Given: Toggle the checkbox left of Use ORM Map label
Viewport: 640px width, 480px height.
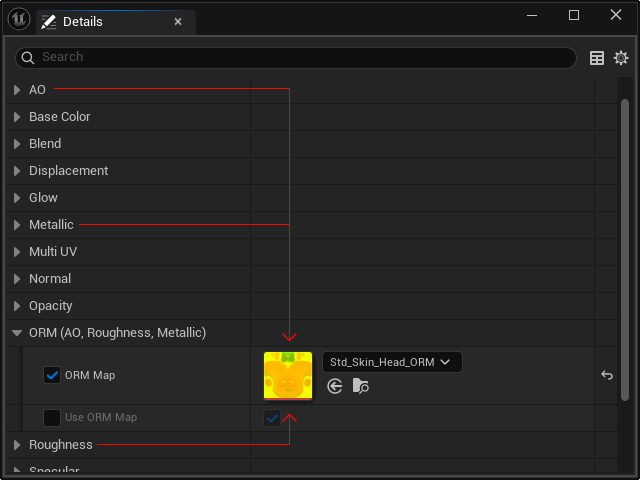Looking at the screenshot, I should (52, 418).
